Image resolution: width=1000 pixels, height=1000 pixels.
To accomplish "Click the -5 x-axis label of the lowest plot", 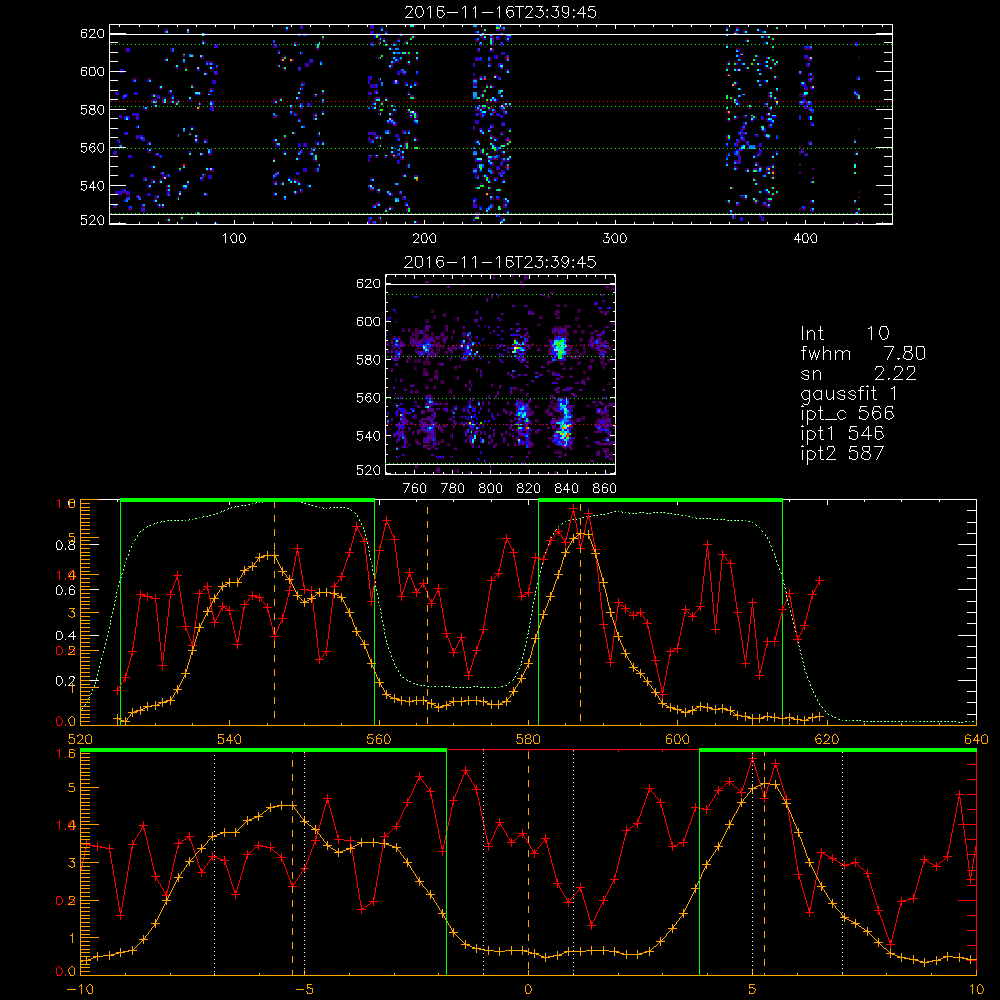I will tap(304, 989).
